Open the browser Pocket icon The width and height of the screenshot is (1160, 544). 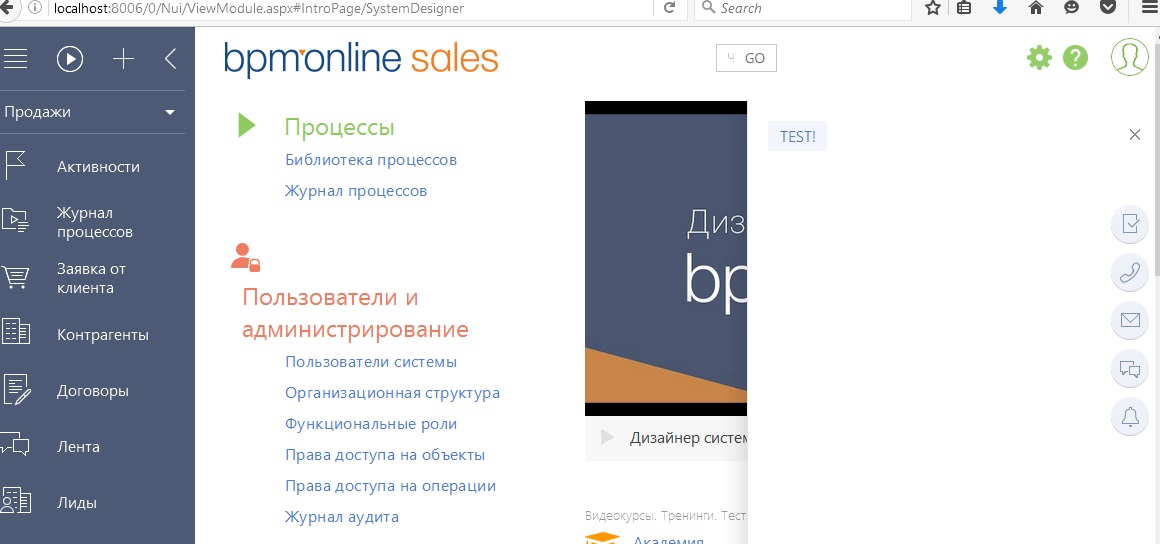(x=1107, y=7)
